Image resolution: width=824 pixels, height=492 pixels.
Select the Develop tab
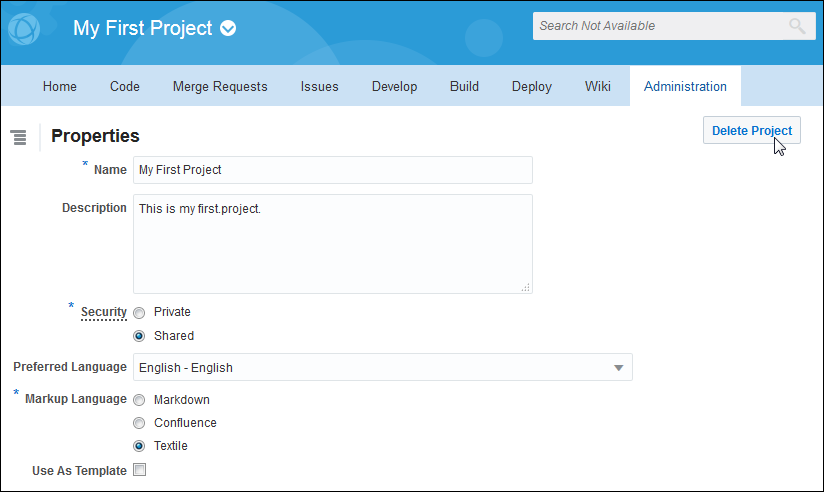click(394, 86)
